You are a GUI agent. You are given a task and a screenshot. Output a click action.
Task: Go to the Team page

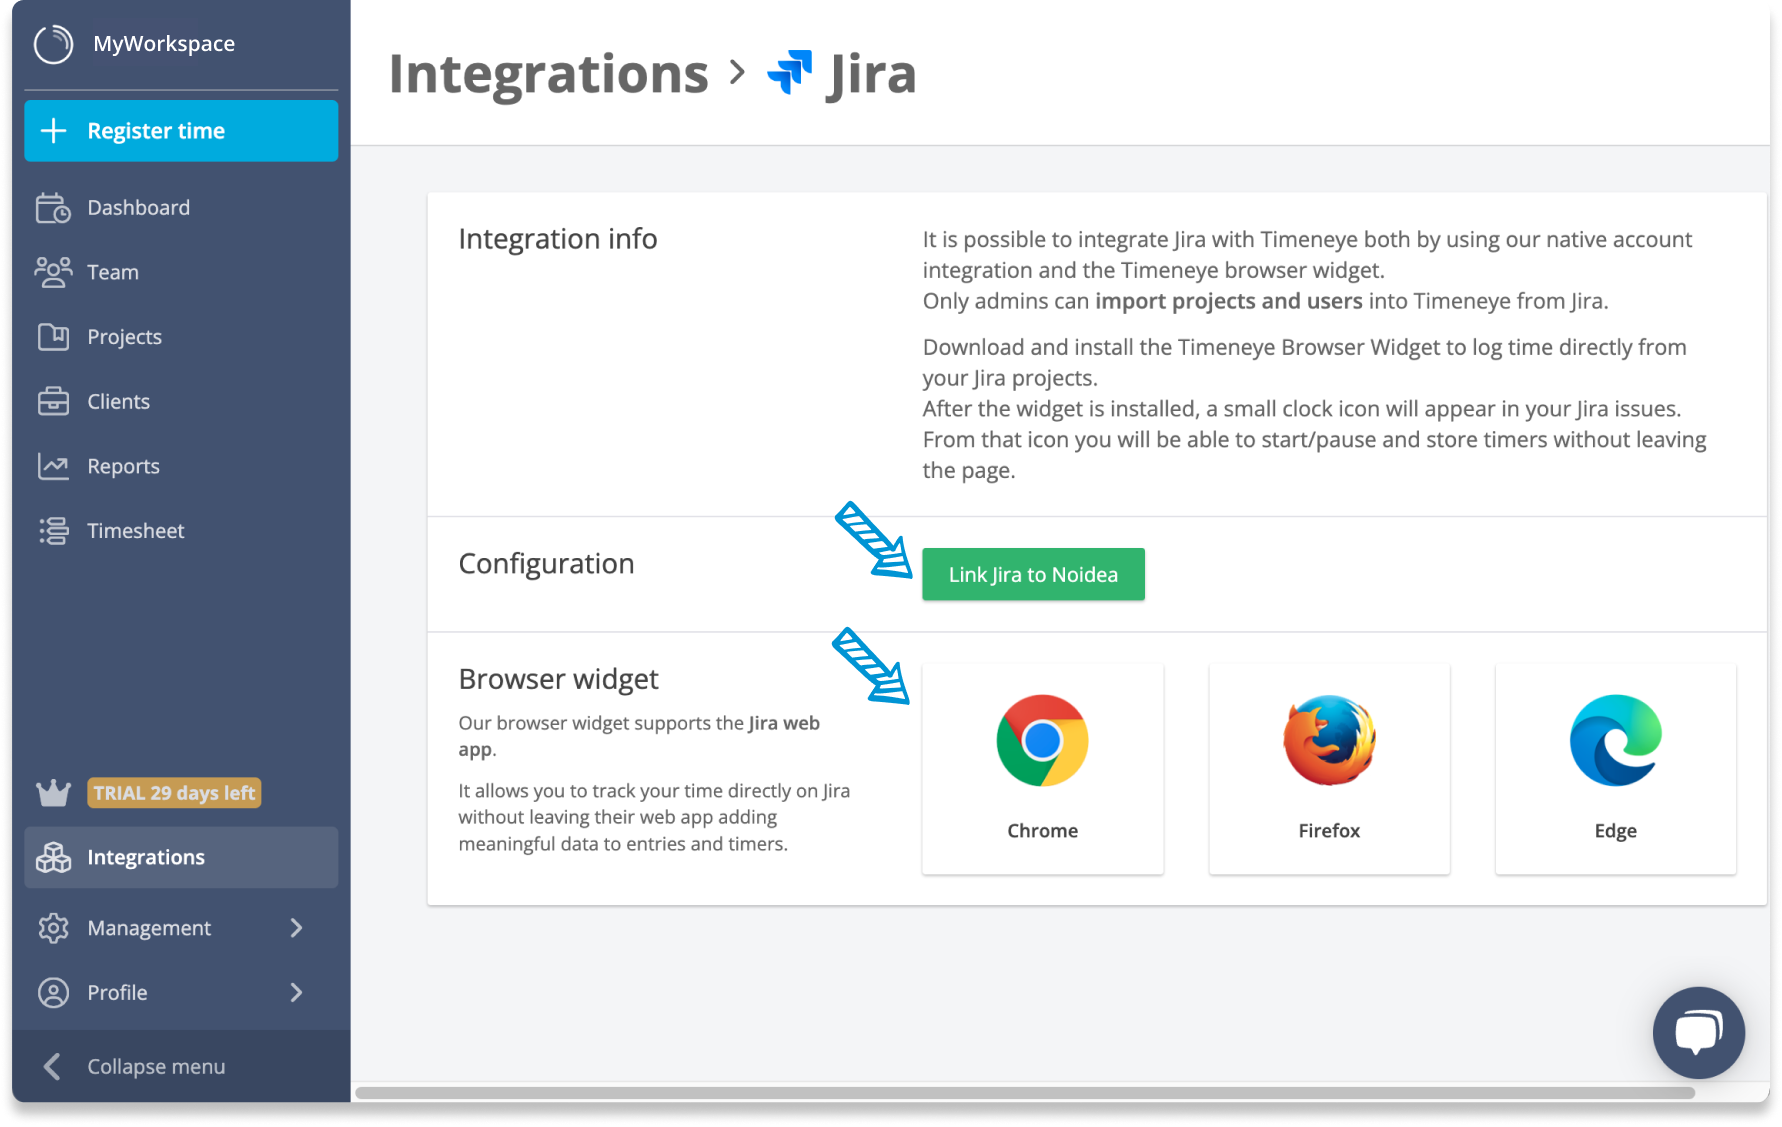click(181, 272)
